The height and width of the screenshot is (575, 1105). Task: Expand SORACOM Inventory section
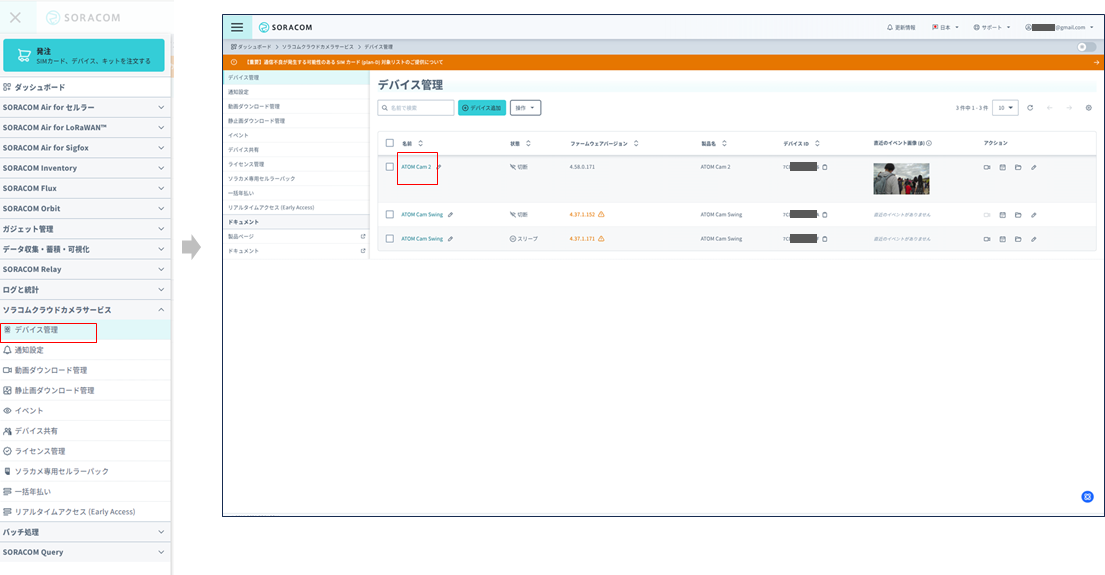tap(85, 168)
